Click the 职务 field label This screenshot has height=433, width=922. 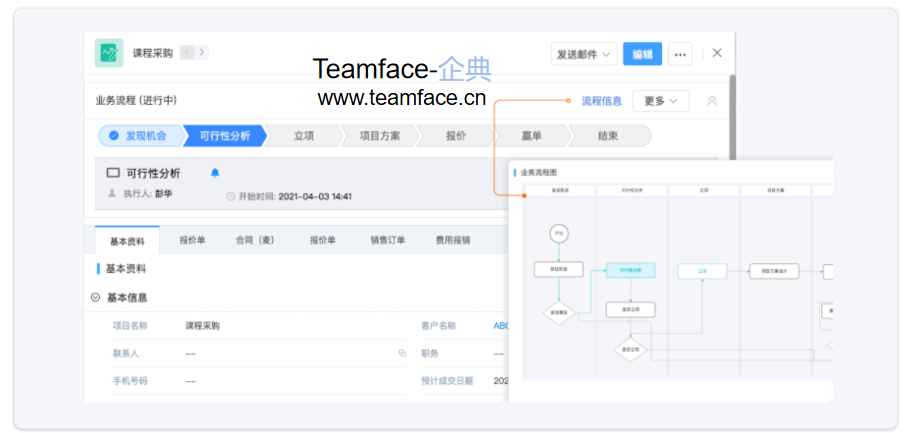pos(430,354)
